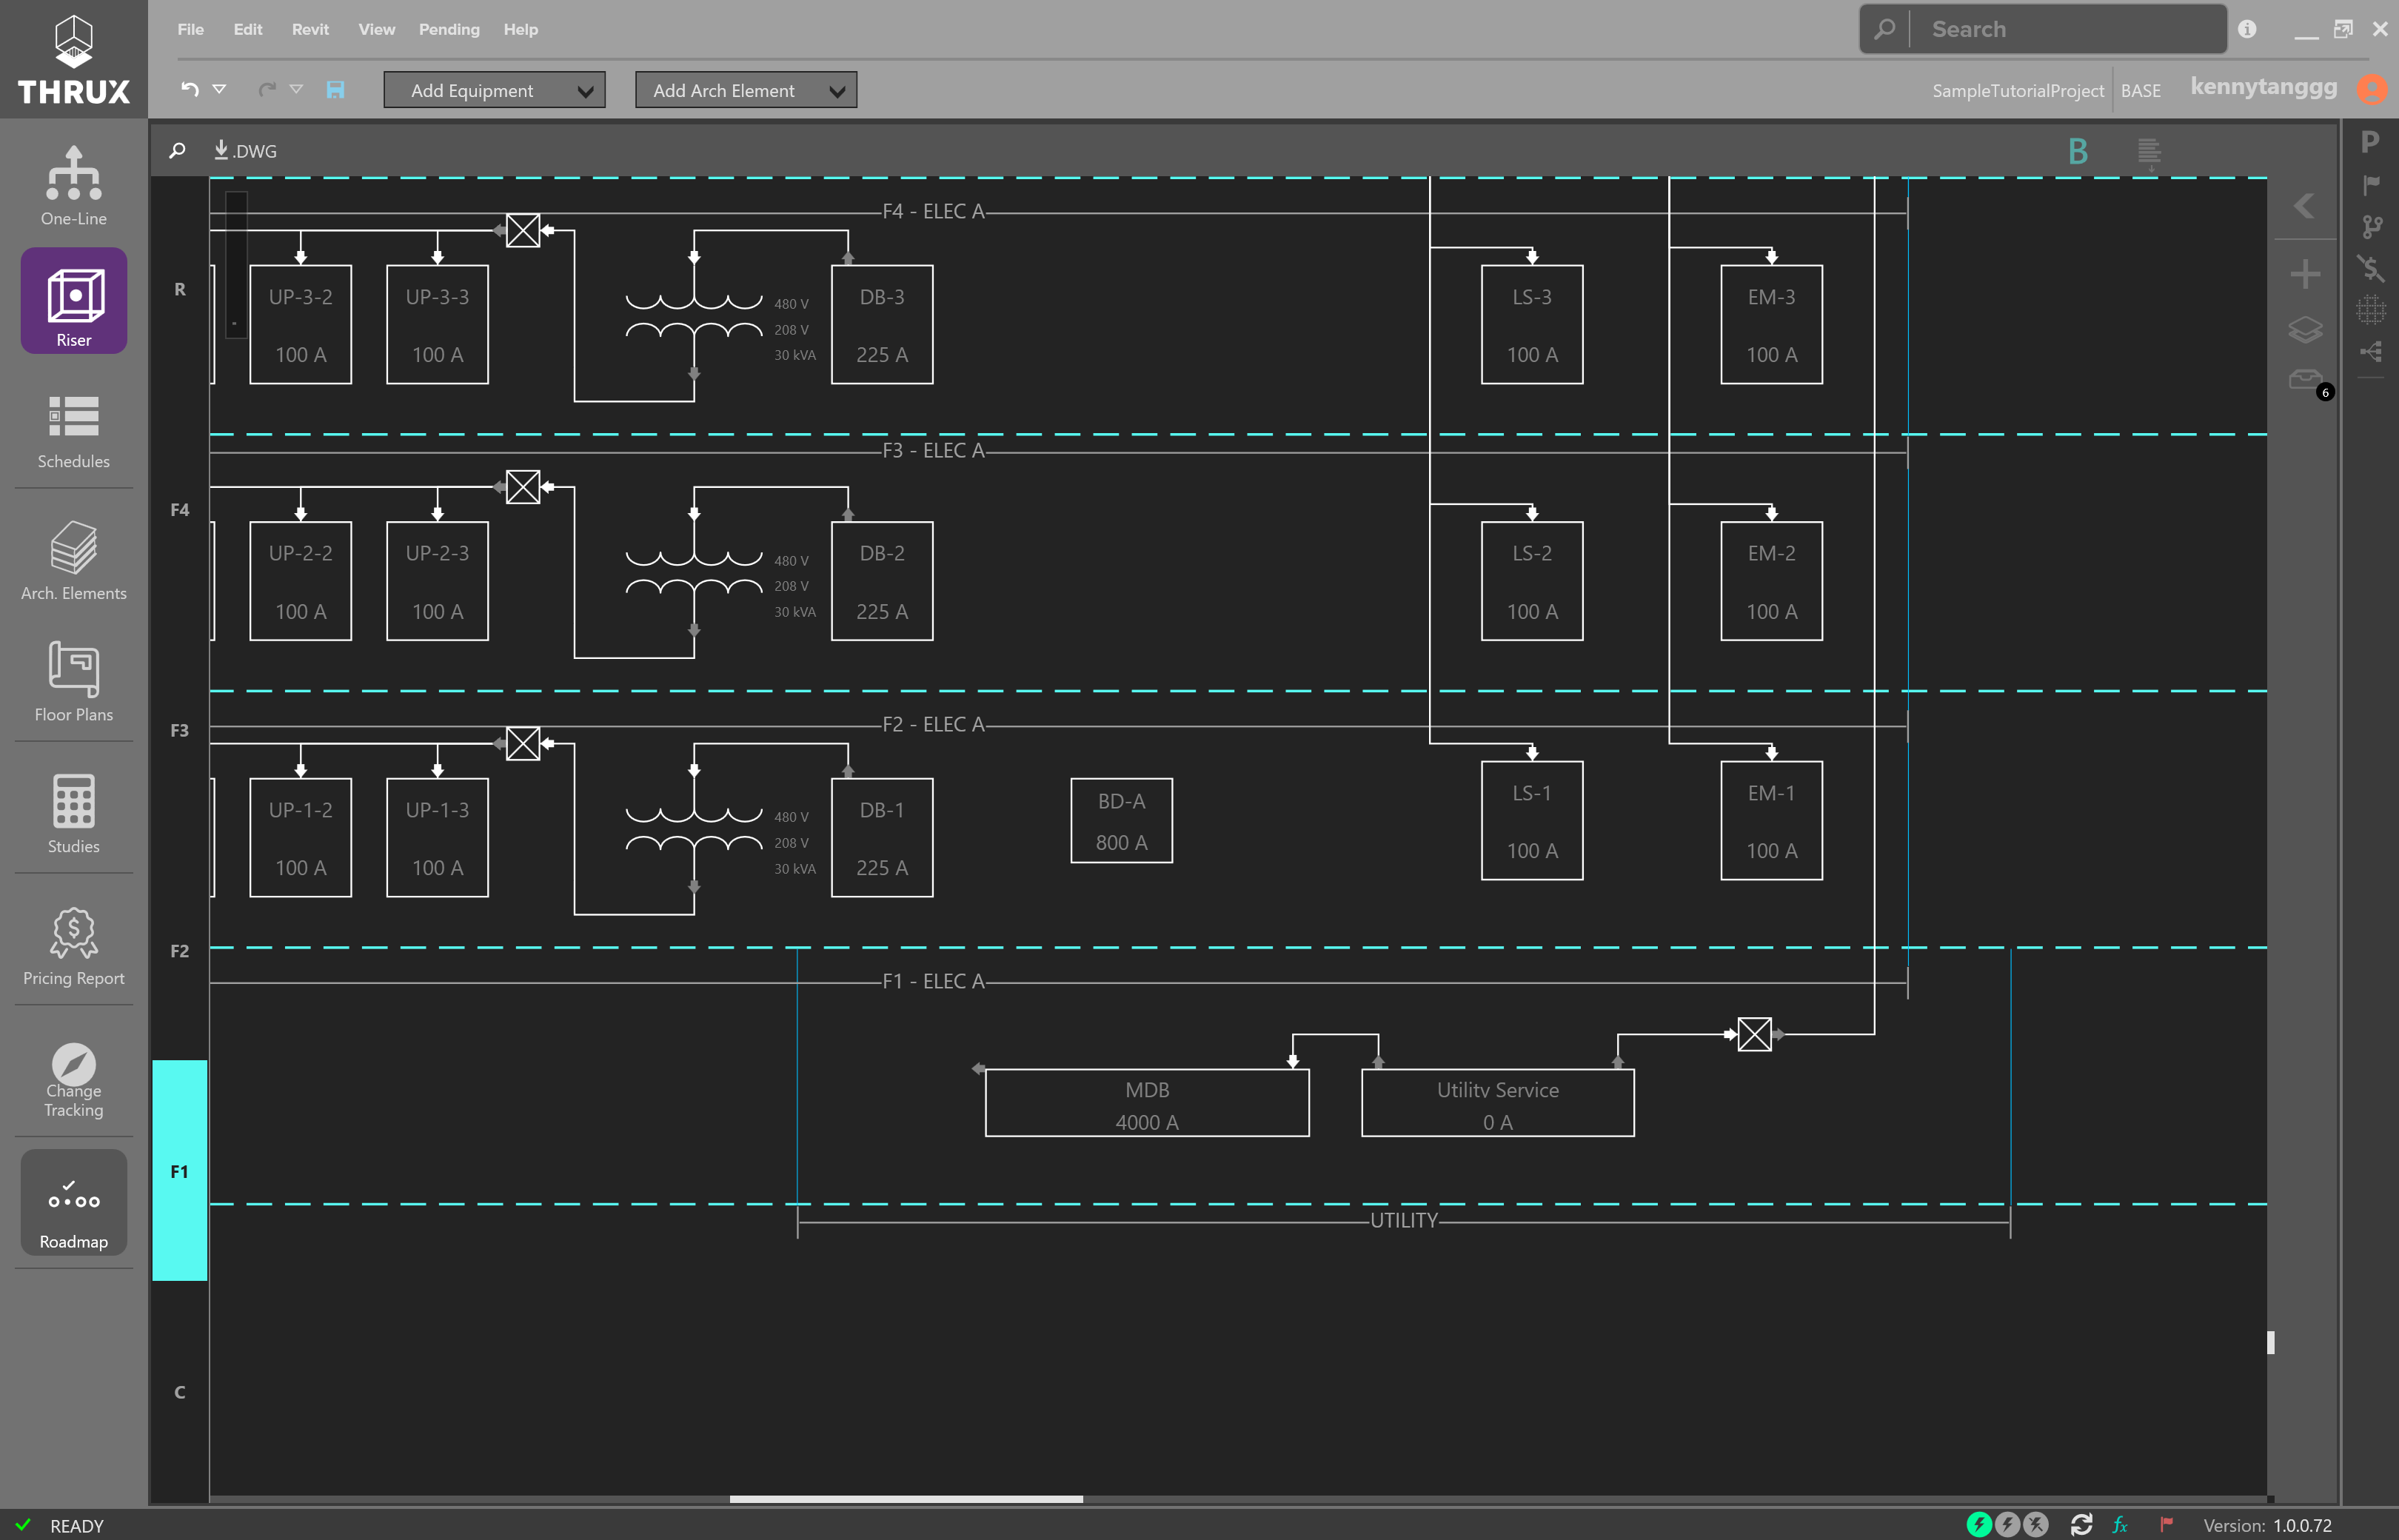Image resolution: width=2399 pixels, height=1540 pixels.
Task: Select the Riser sidebar icon
Action: pos(73,300)
